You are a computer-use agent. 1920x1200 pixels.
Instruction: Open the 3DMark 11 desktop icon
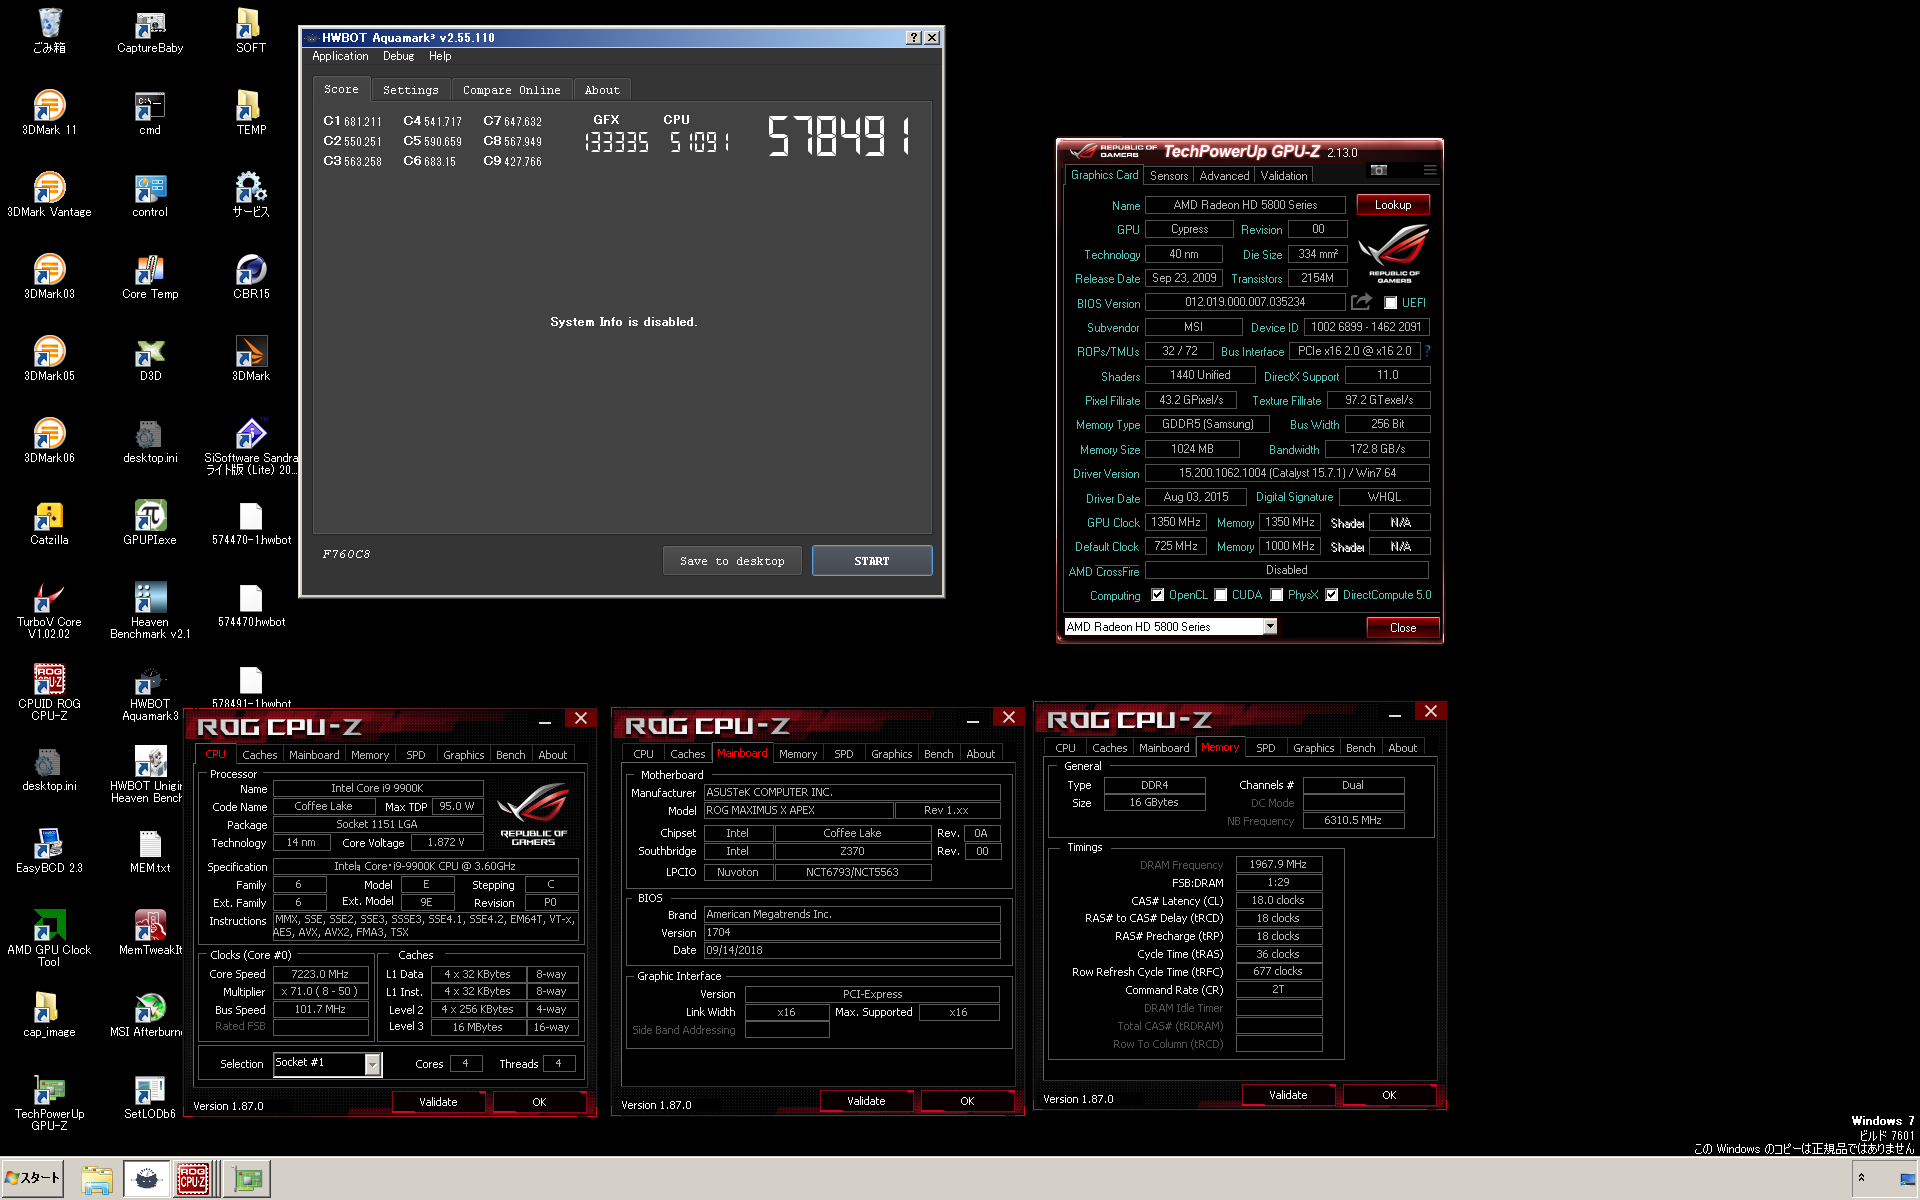point(49,112)
